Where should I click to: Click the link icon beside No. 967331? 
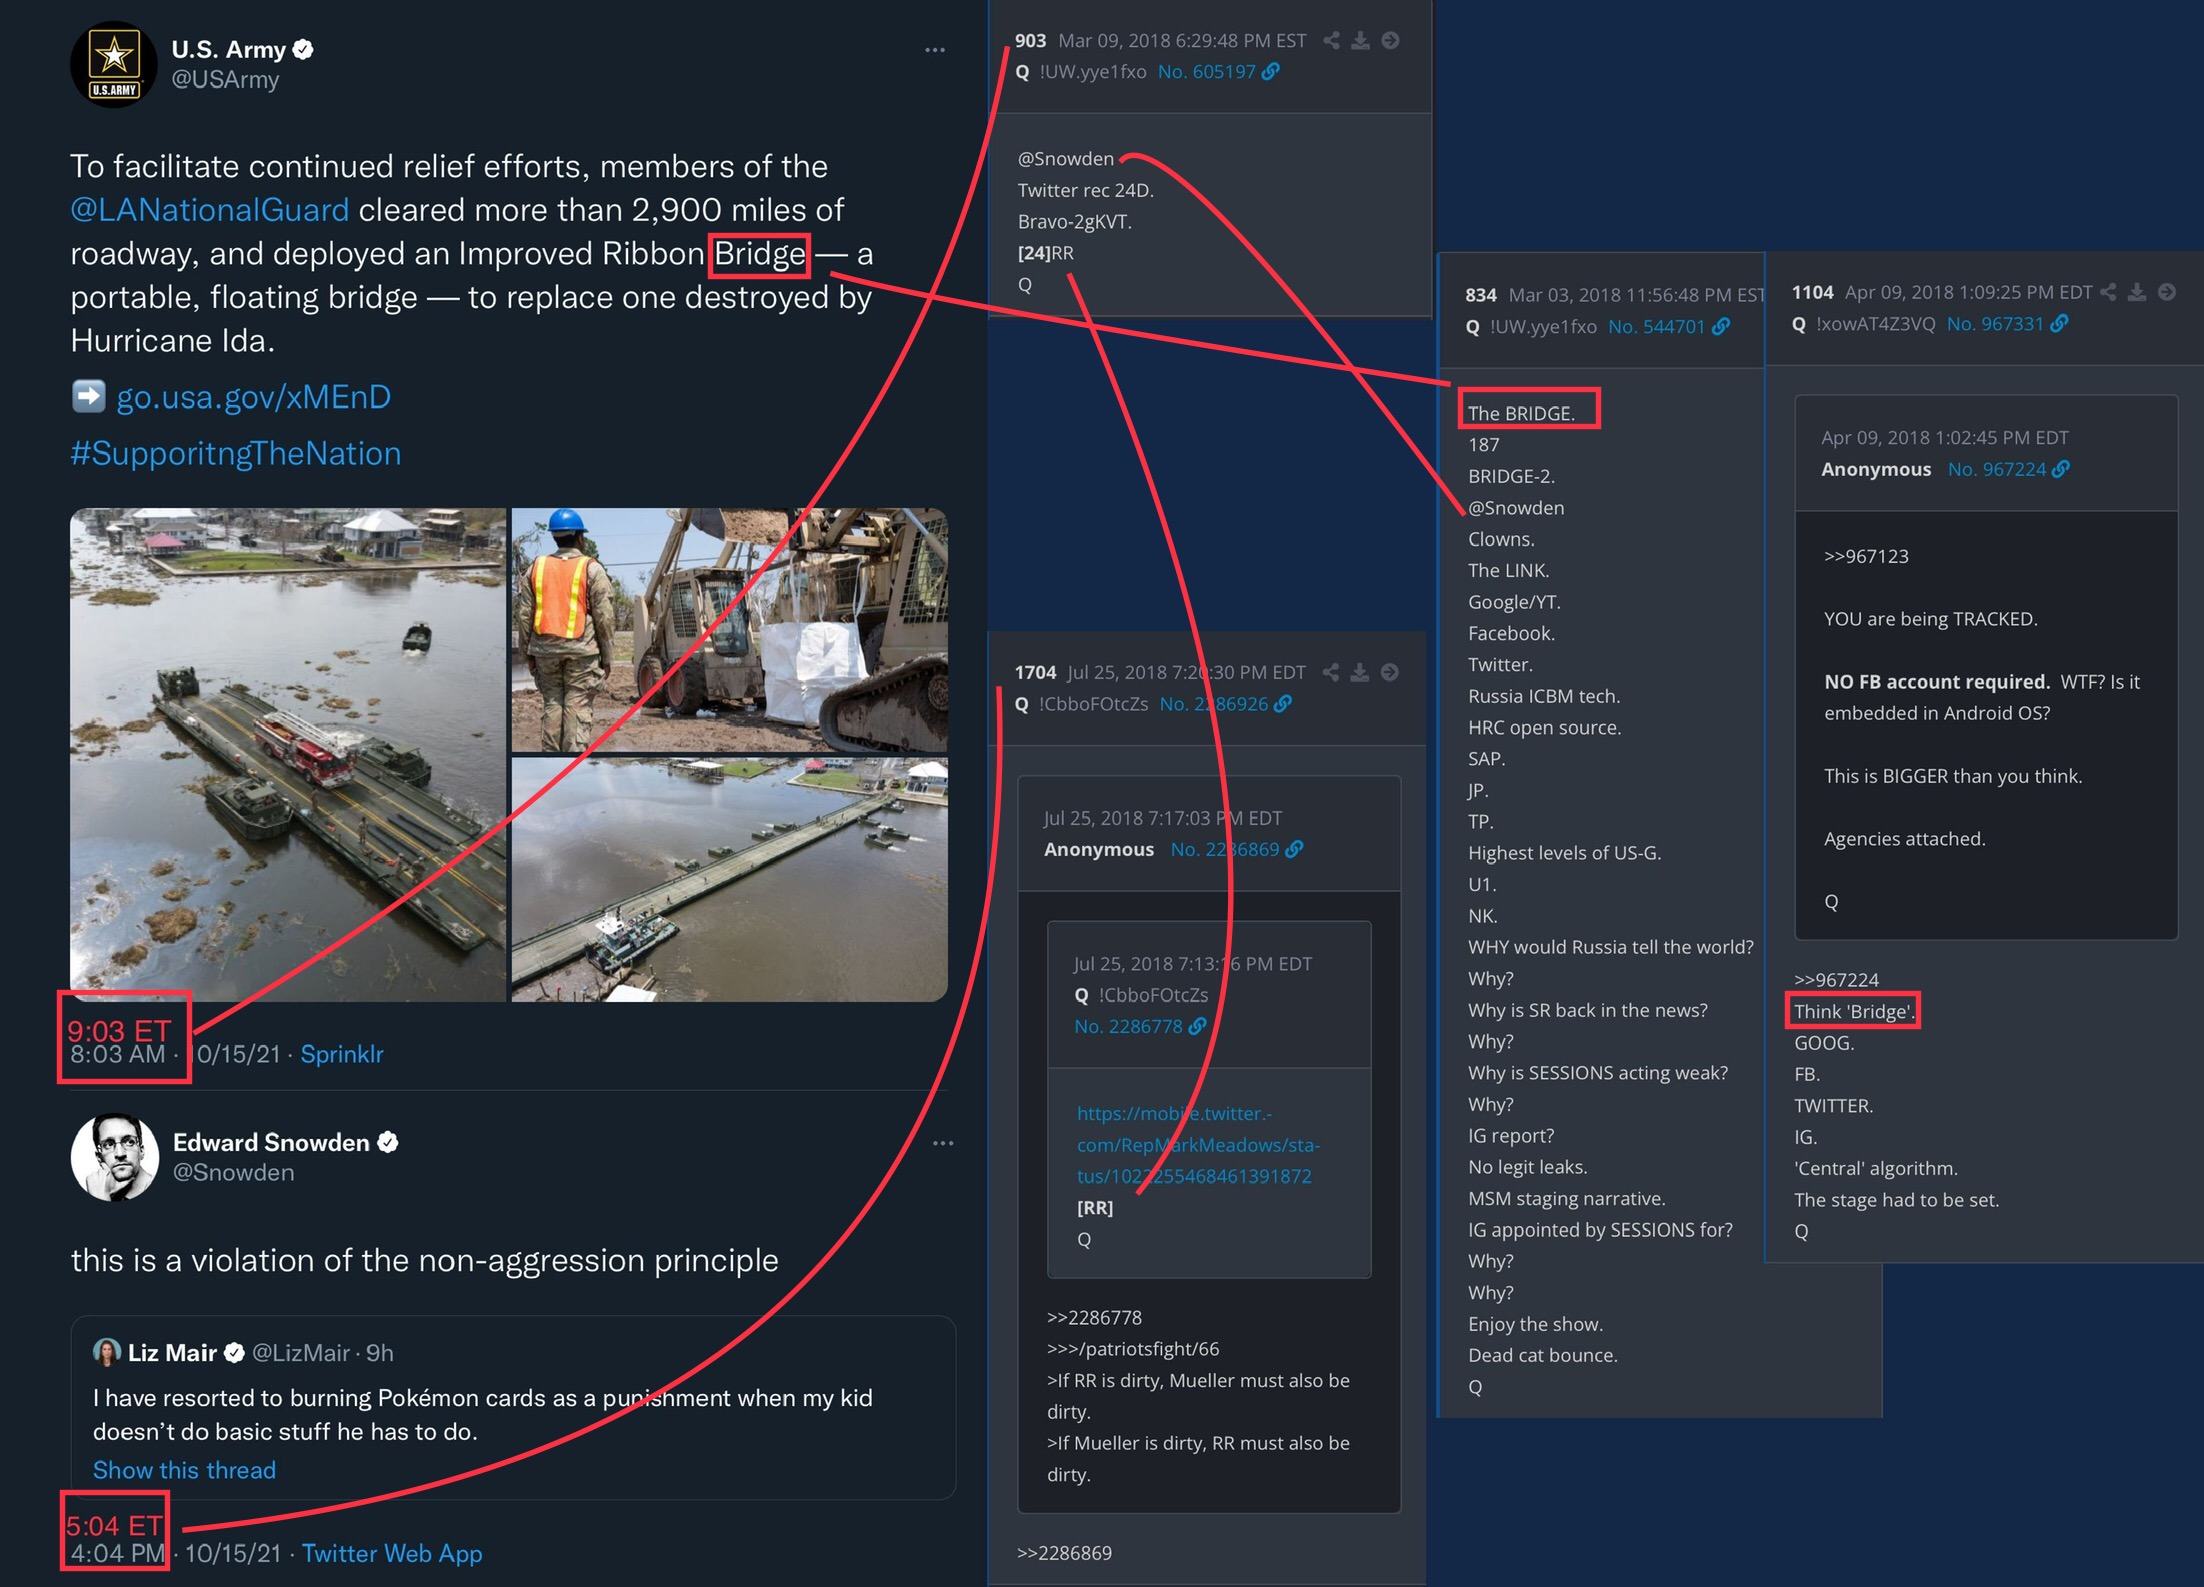2059,324
